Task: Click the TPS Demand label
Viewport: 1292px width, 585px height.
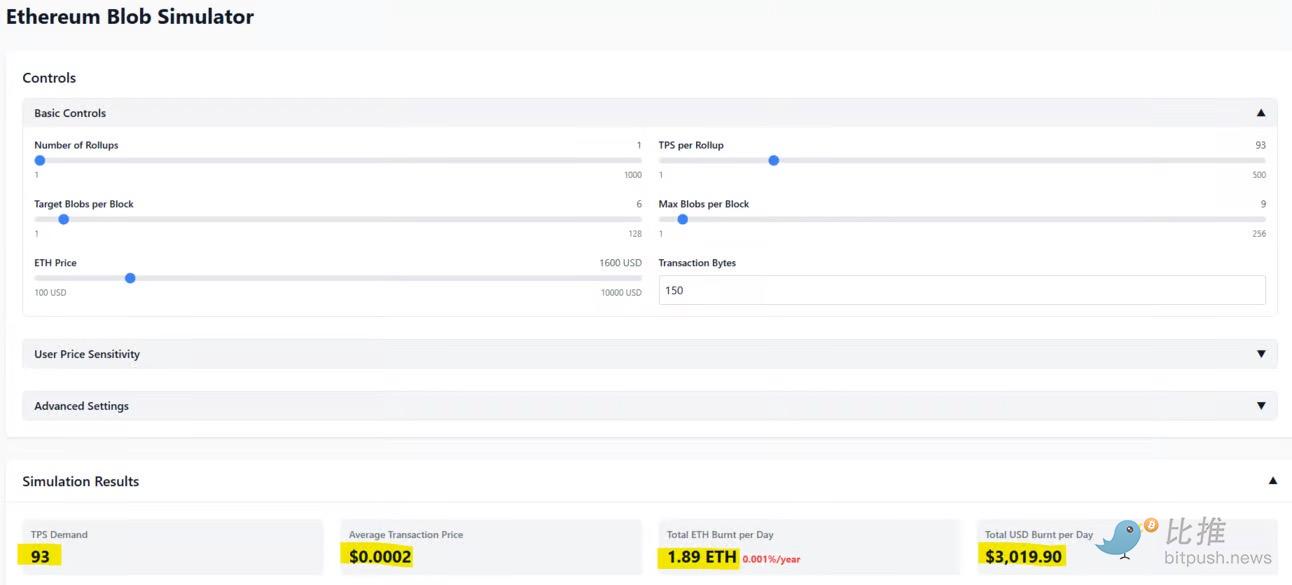Action: tap(59, 535)
